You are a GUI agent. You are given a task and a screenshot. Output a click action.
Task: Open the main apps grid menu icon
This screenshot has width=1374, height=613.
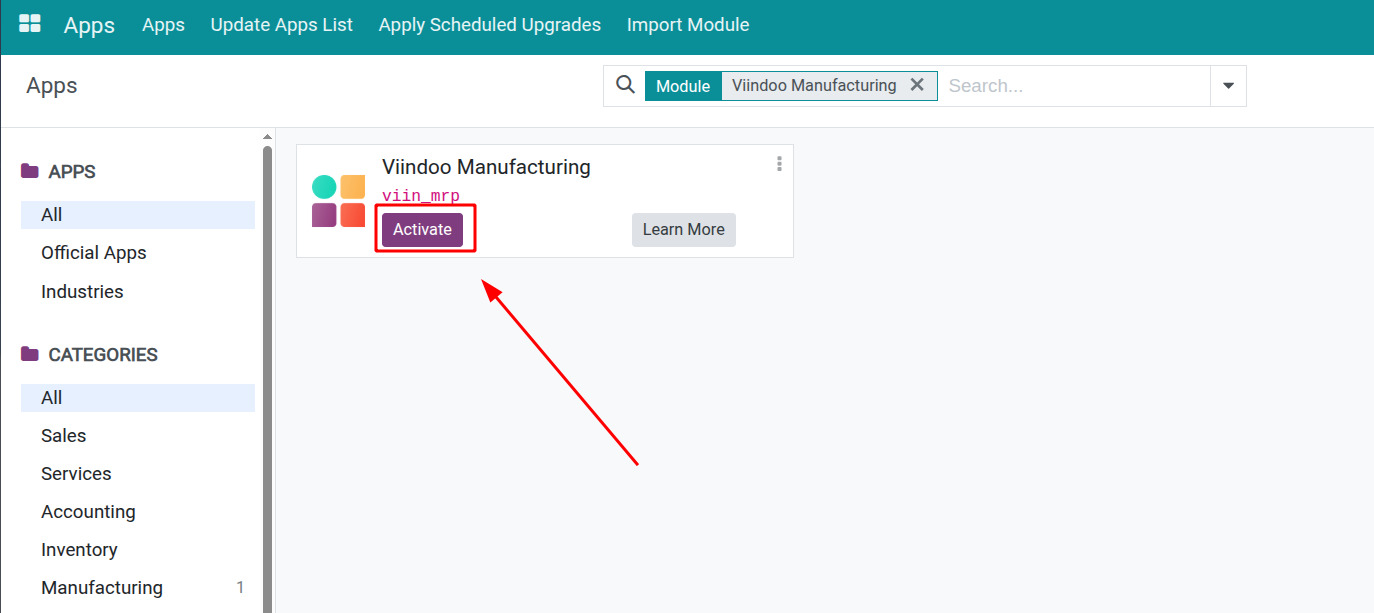pyautogui.click(x=30, y=24)
